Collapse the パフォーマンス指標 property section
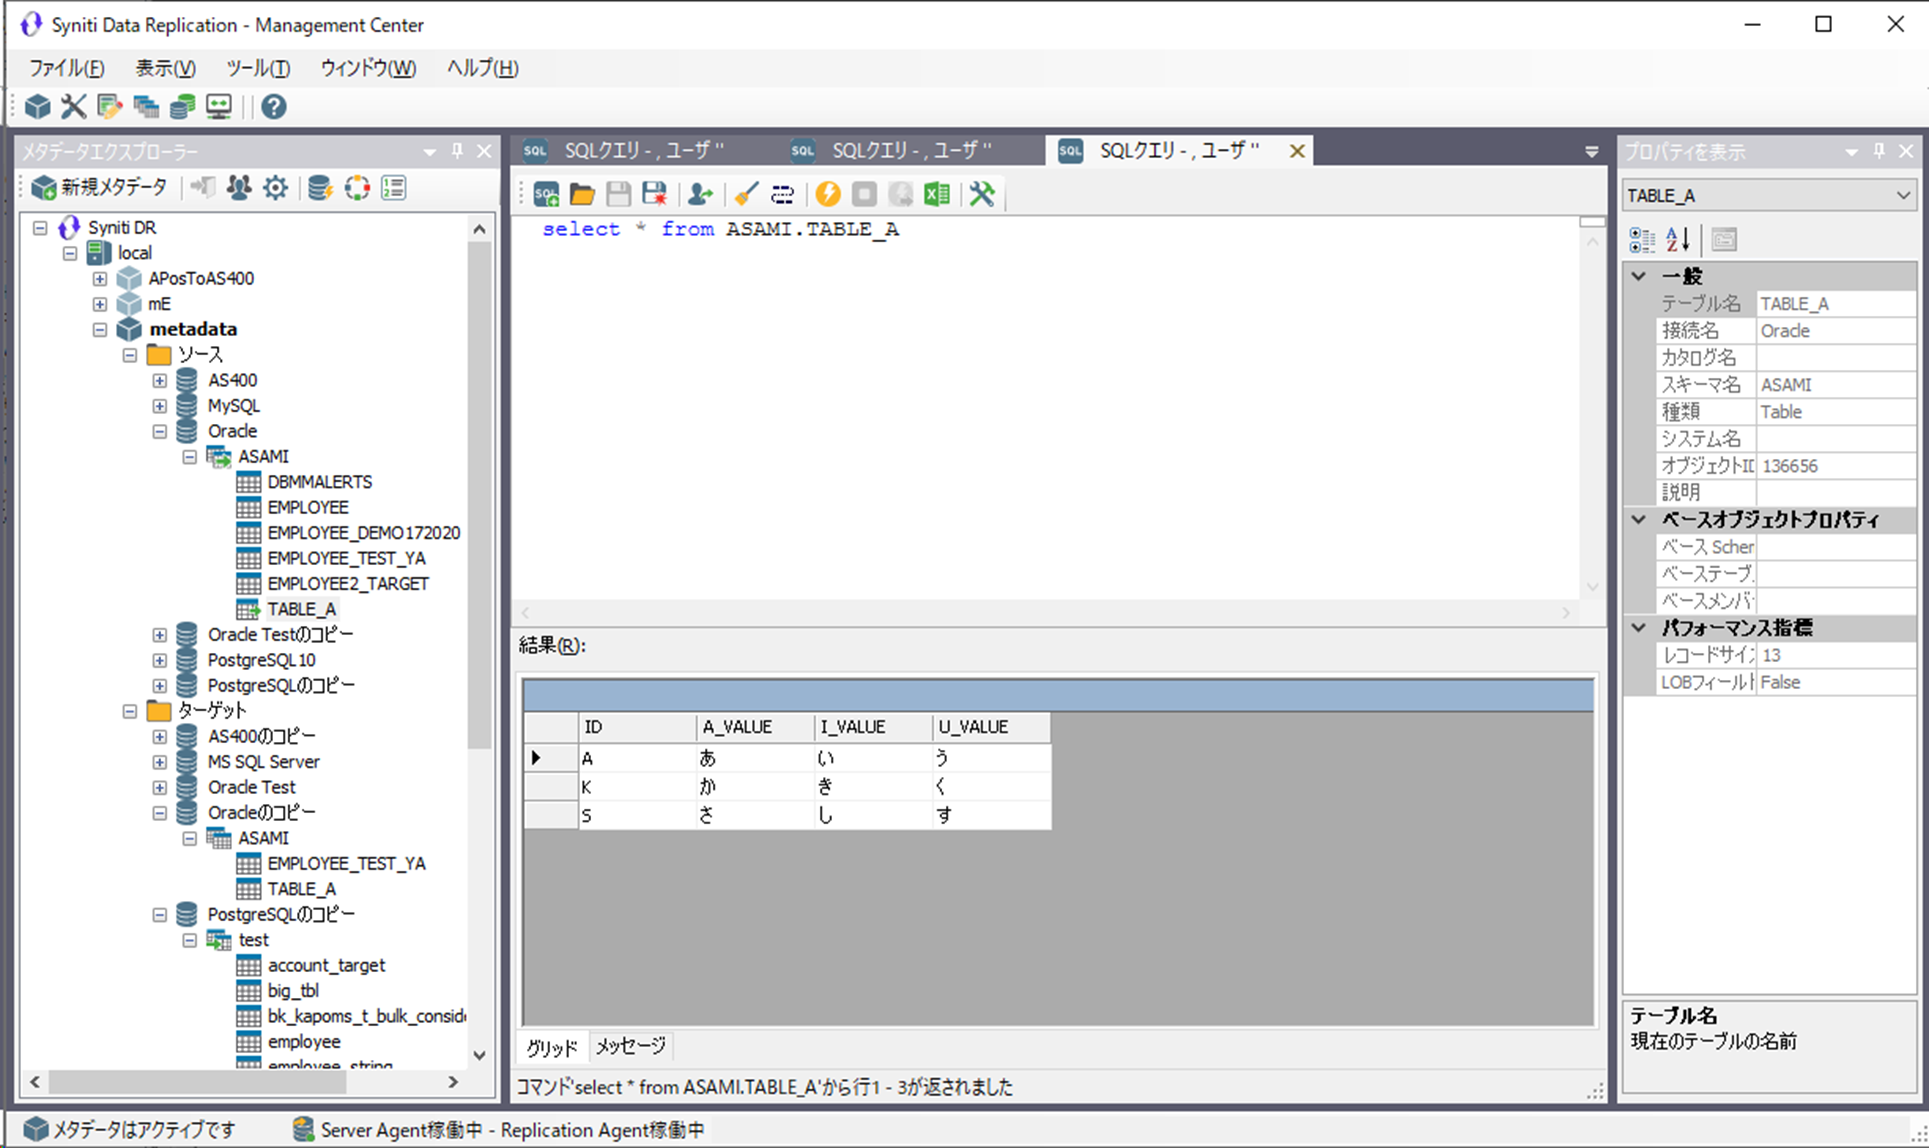 [1639, 628]
